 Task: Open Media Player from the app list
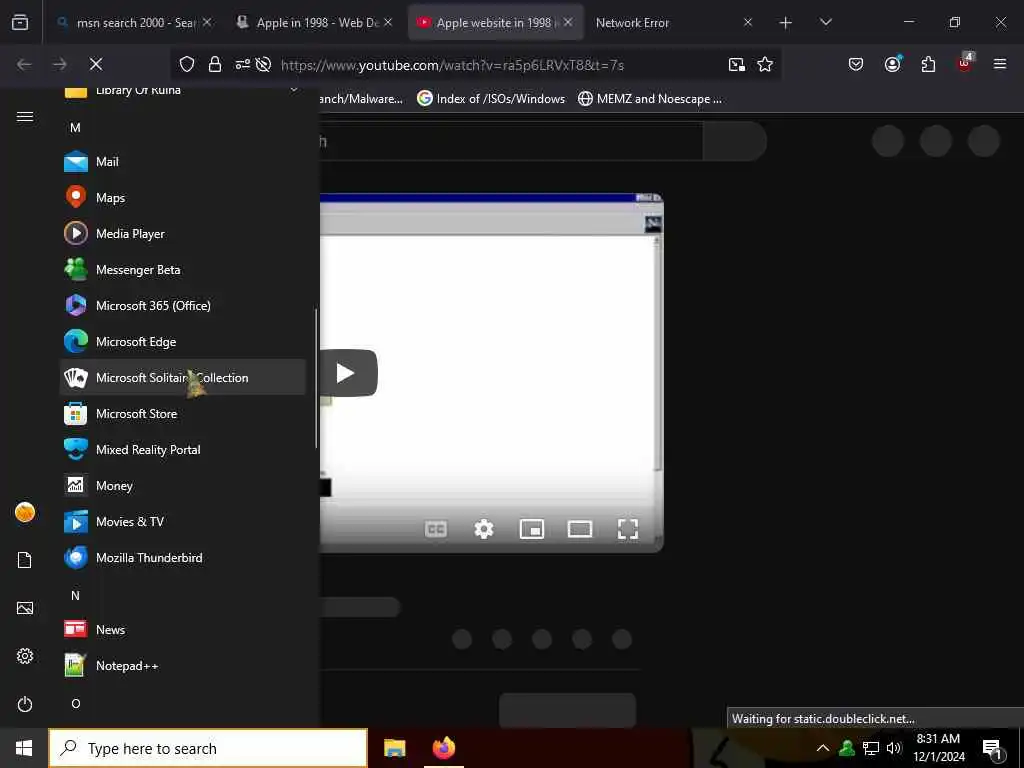point(182,233)
